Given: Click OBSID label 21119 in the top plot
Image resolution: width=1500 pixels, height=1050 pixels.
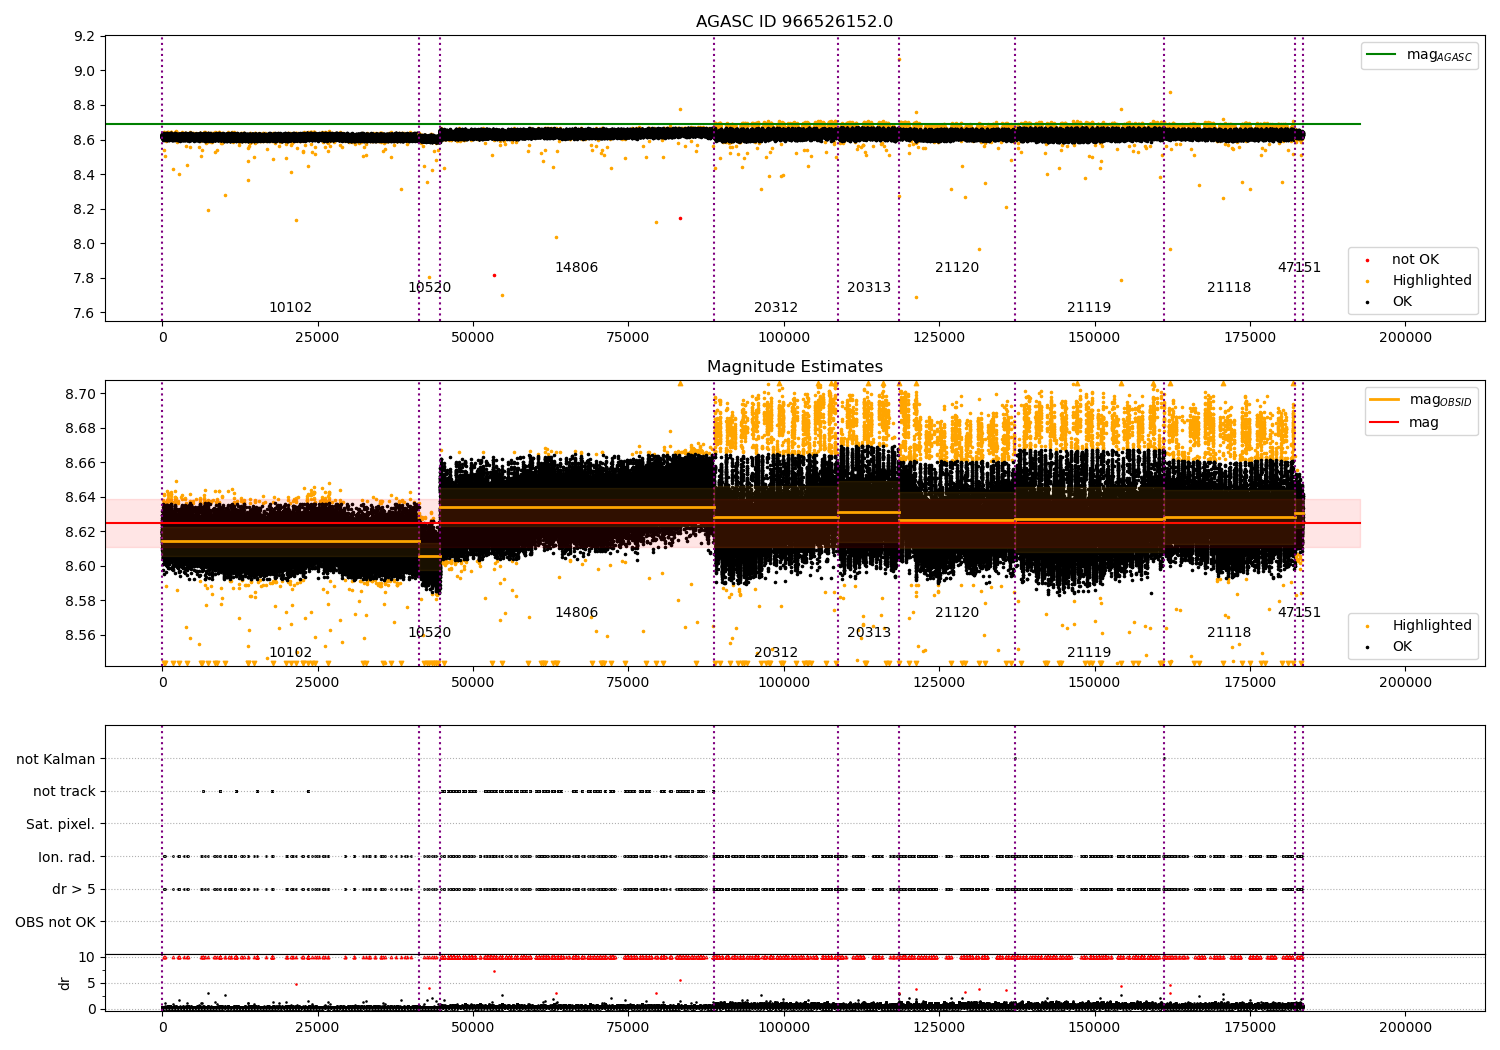Looking at the screenshot, I should [x=1089, y=308].
